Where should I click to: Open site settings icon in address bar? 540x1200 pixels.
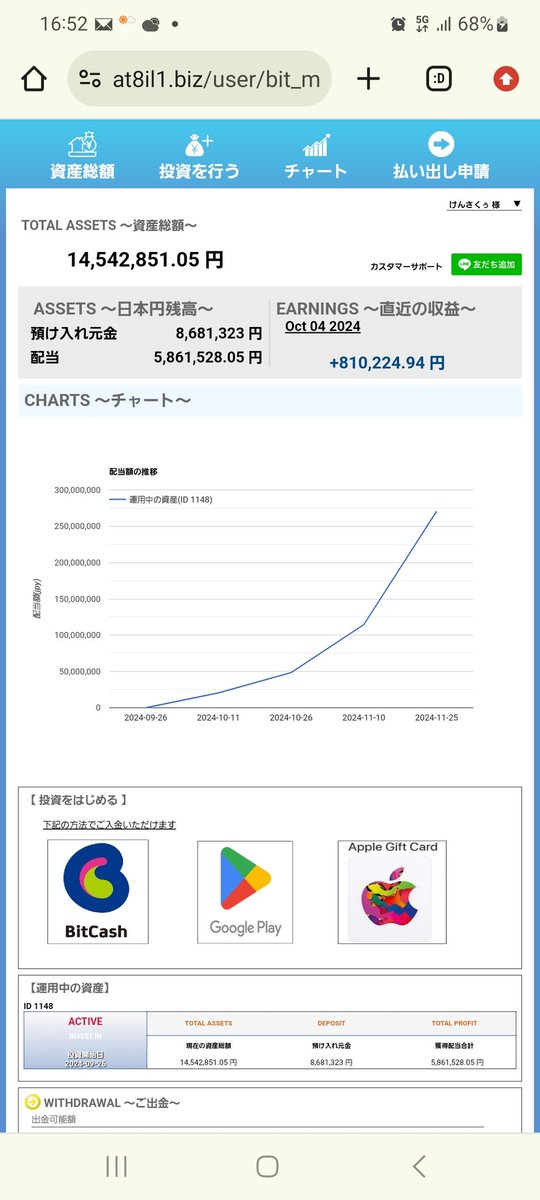coord(90,79)
